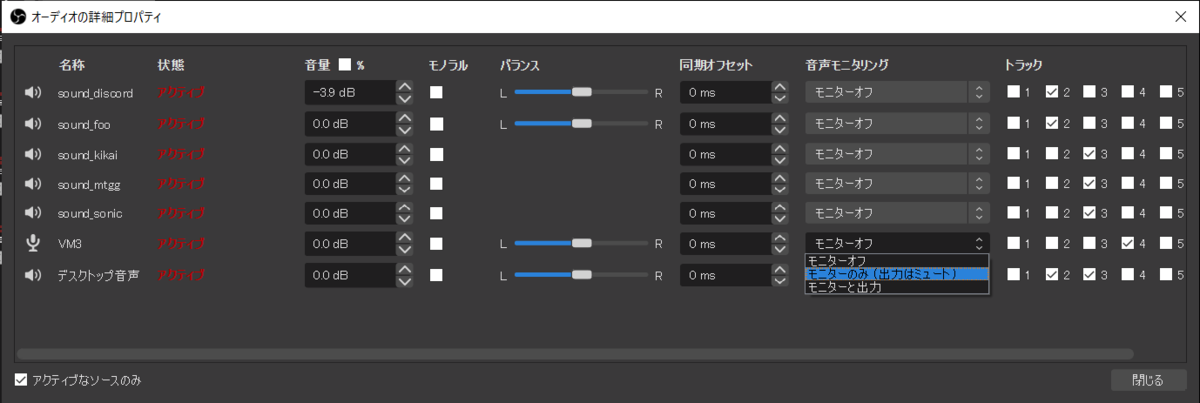Mute VM3 via its microphone icon
The image size is (1200, 403).
33,244
